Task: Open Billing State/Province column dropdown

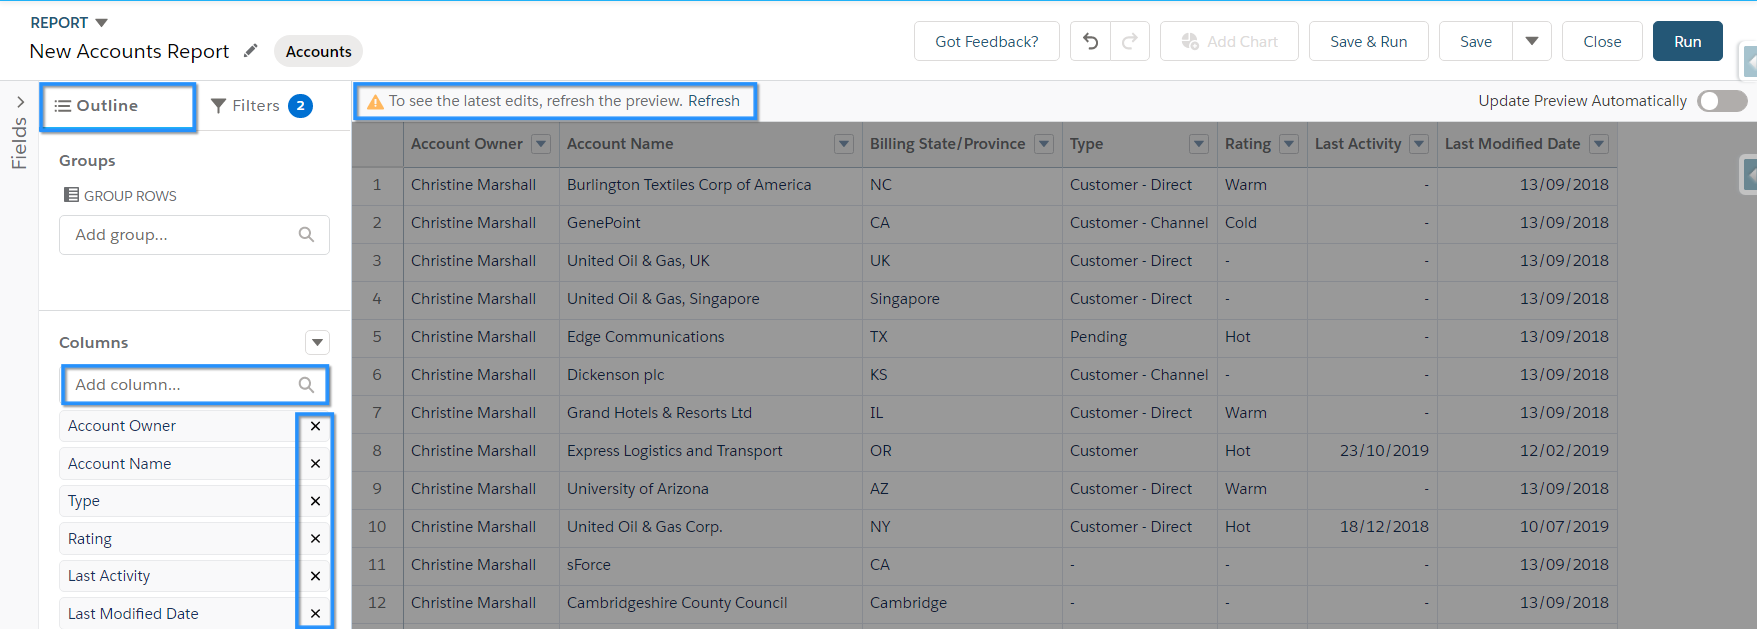Action: (x=1044, y=144)
